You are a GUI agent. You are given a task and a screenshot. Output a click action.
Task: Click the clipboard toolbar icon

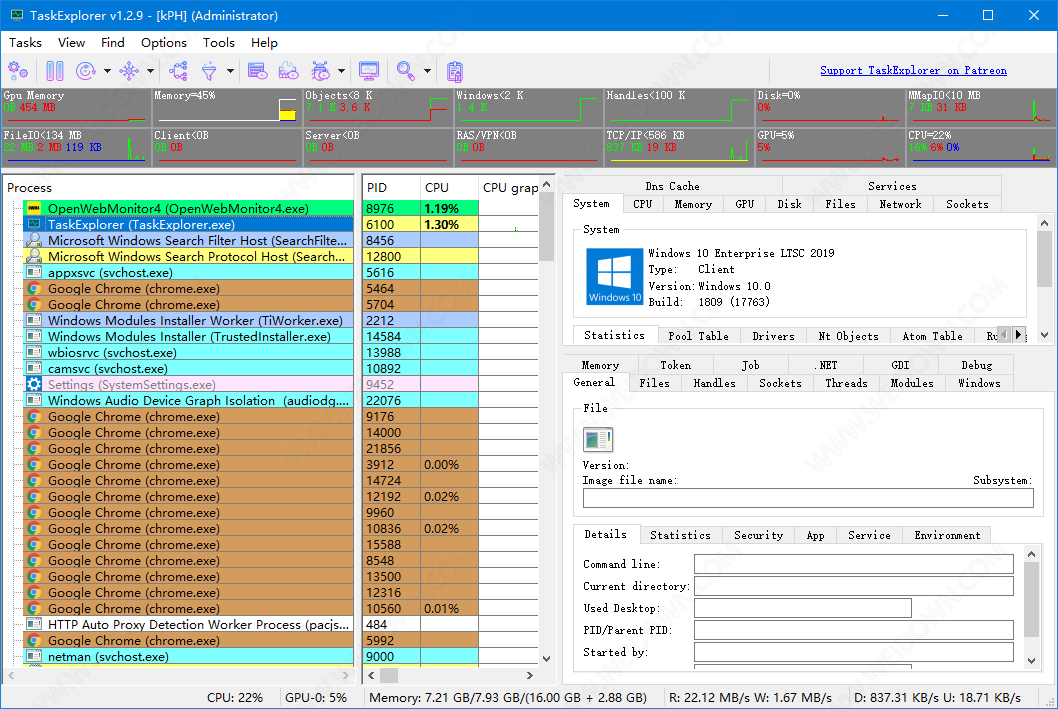pyautogui.click(x=455, y=70)
